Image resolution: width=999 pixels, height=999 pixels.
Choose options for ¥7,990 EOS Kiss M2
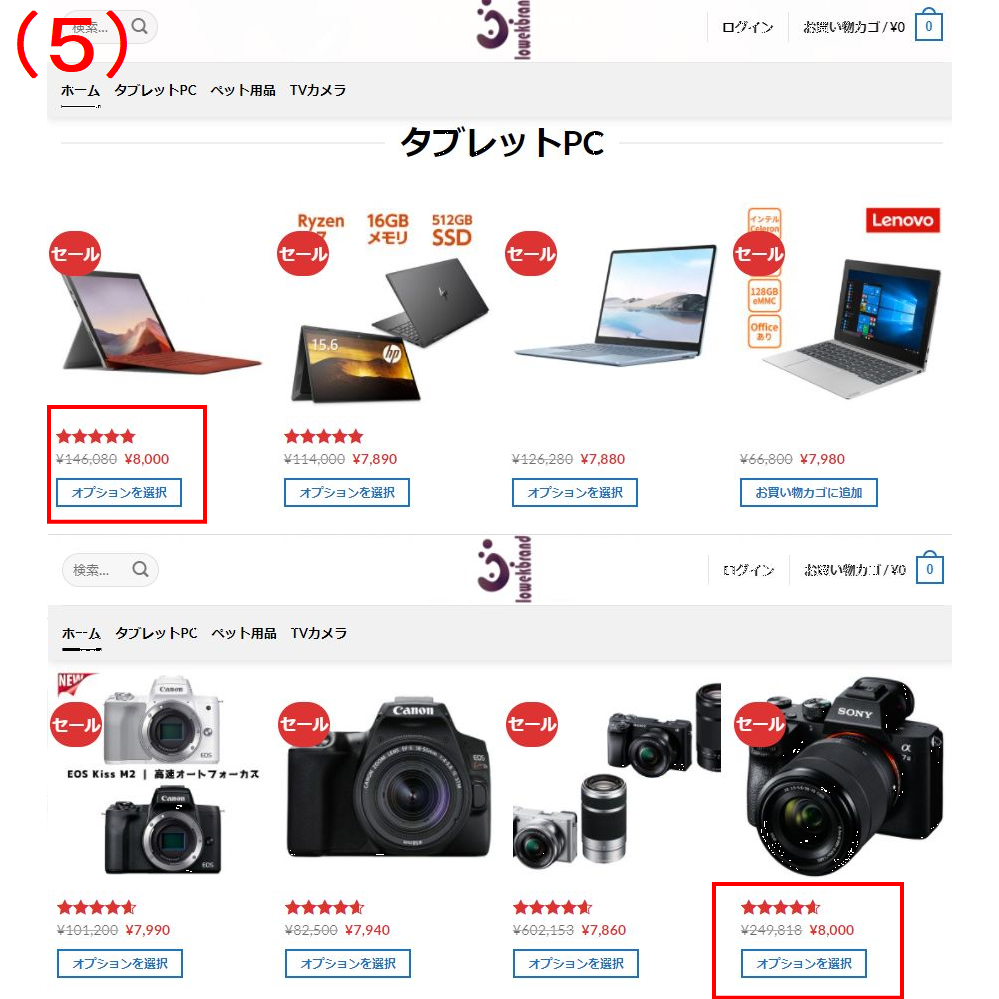click(120, 963)
